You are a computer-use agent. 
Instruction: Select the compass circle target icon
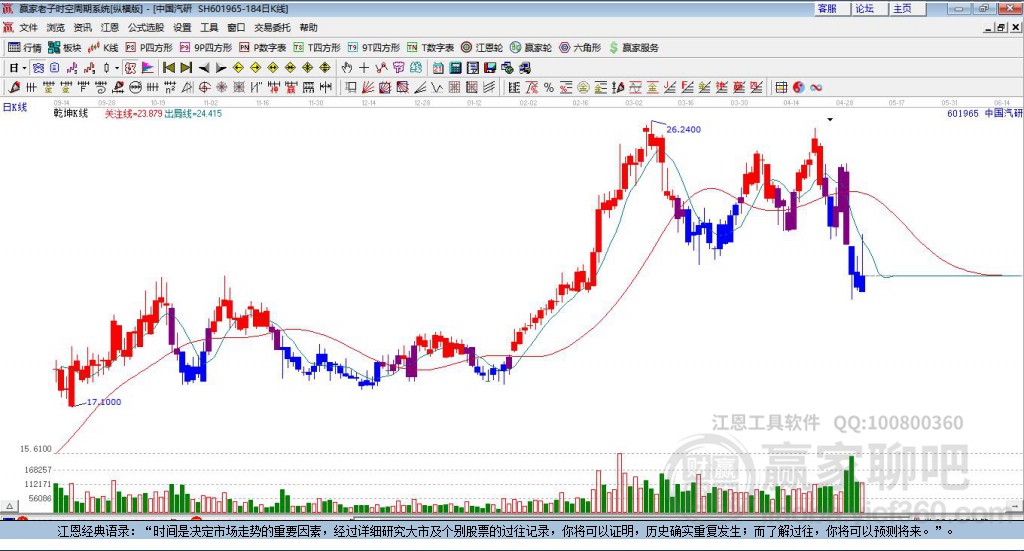(204, 87)
